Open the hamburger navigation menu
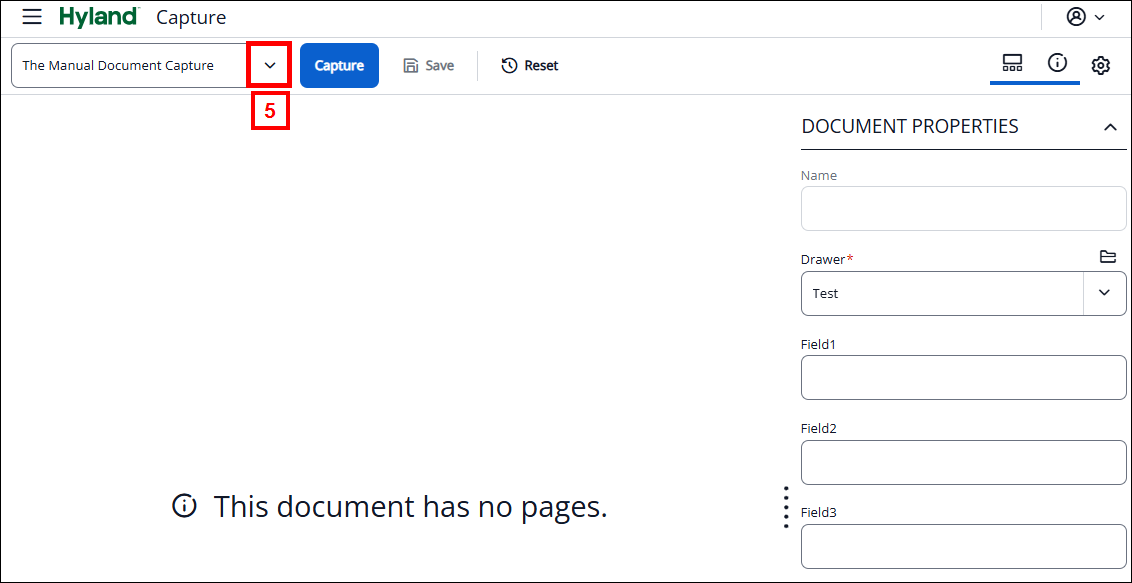The image size is (1132, 583). (x=32, y=17)
